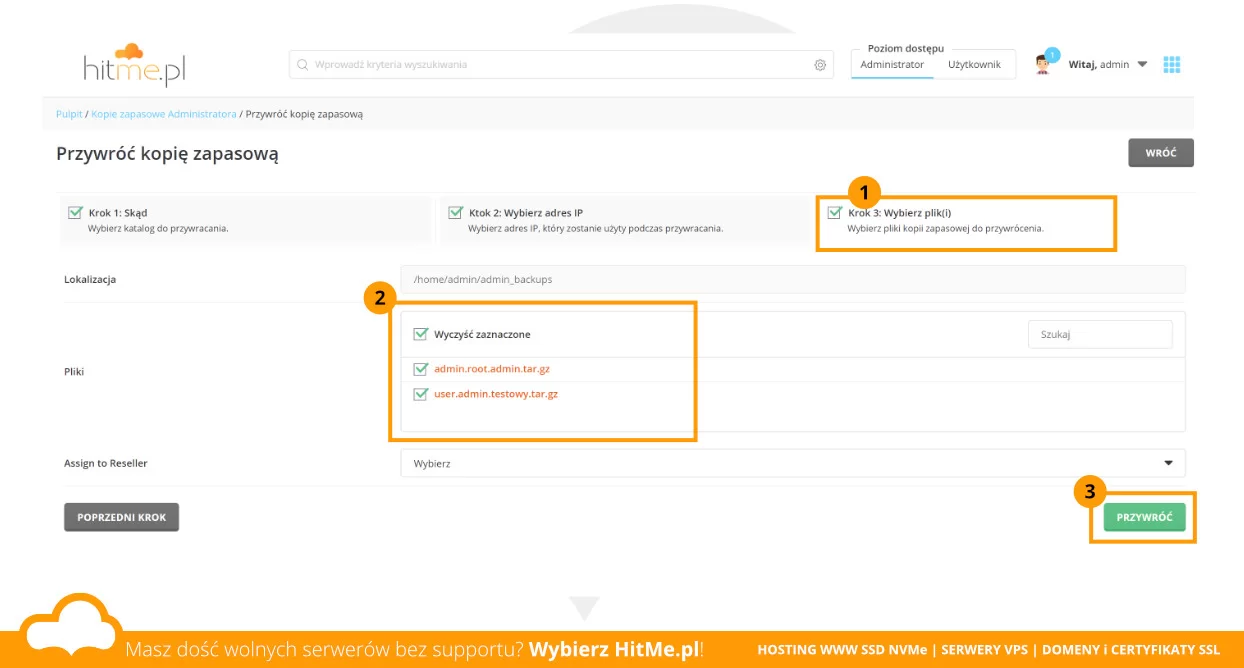Go to Krok 3: Wybierz plik(i) step
This screenshot has width=1244, height=668.
coord(966,220)
